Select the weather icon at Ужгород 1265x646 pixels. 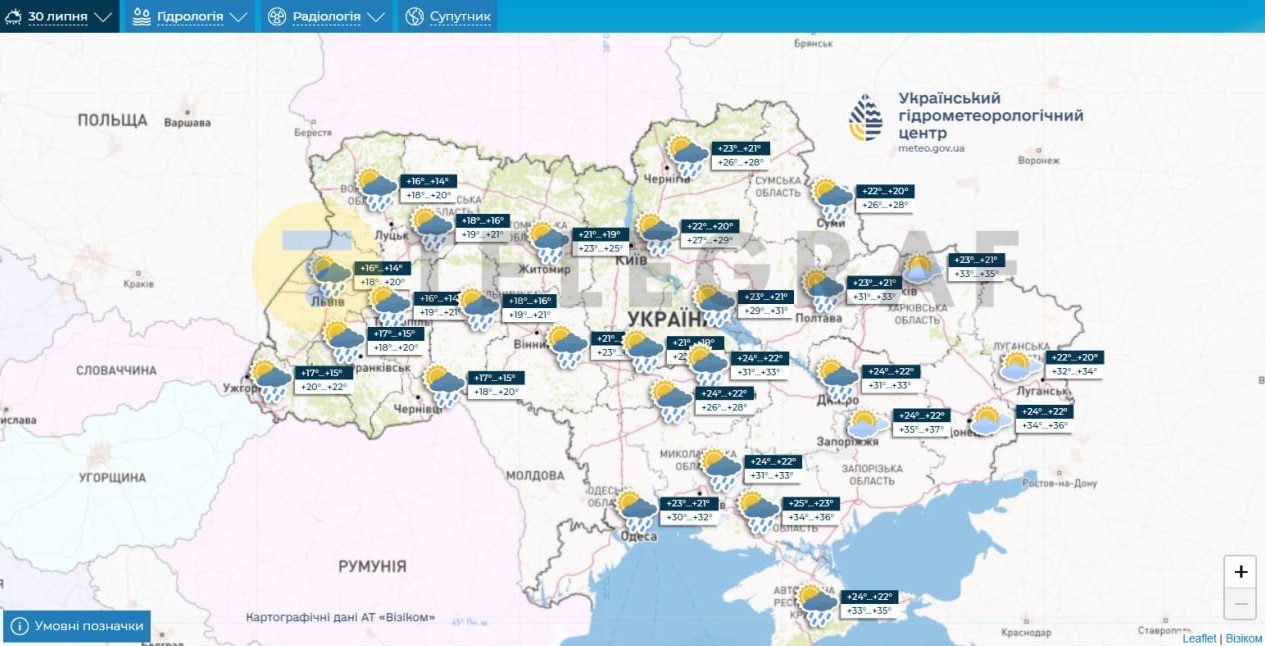click(x=270, y=381)
